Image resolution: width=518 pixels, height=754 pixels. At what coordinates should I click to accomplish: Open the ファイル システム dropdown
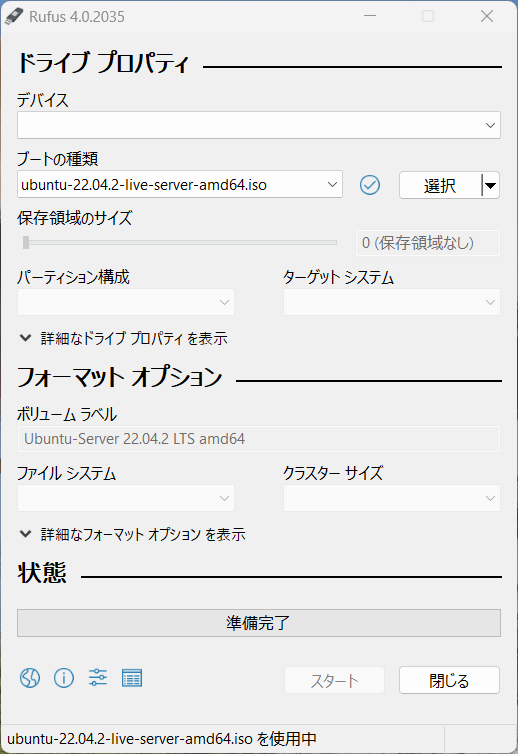click(126, 498)
